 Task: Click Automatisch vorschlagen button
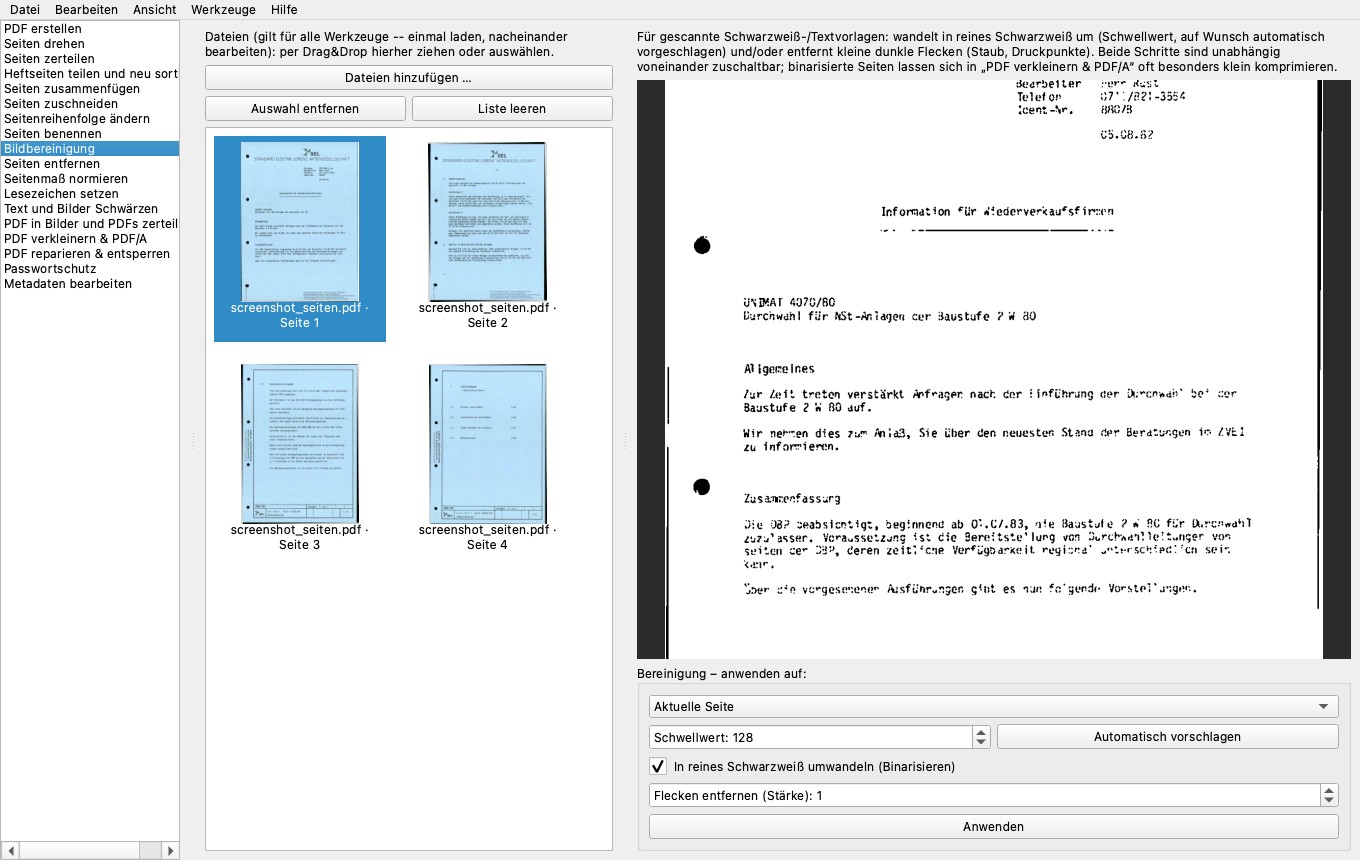(x=1167, y=737)
